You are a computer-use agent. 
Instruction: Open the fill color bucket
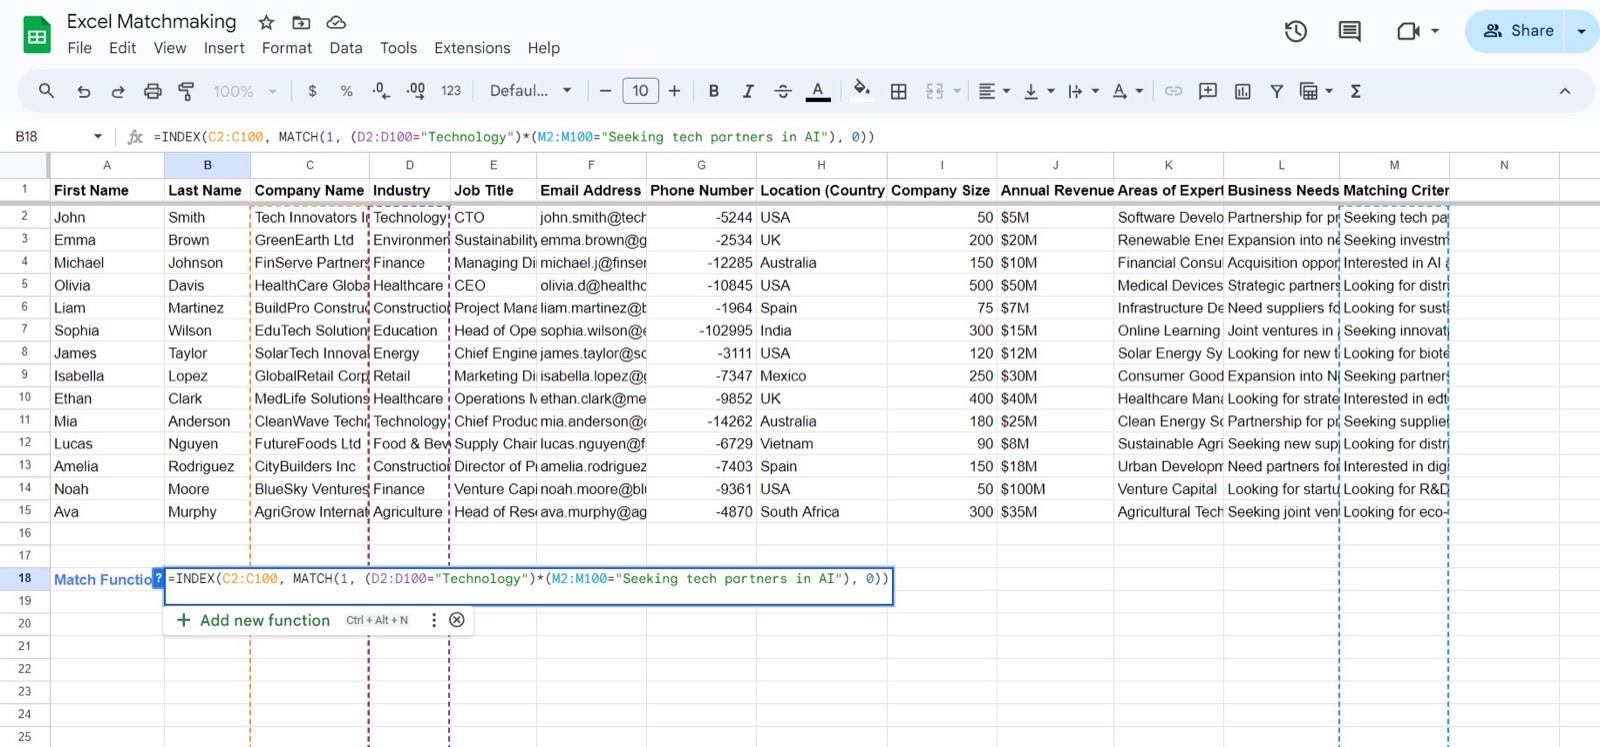tap(862, 91)
